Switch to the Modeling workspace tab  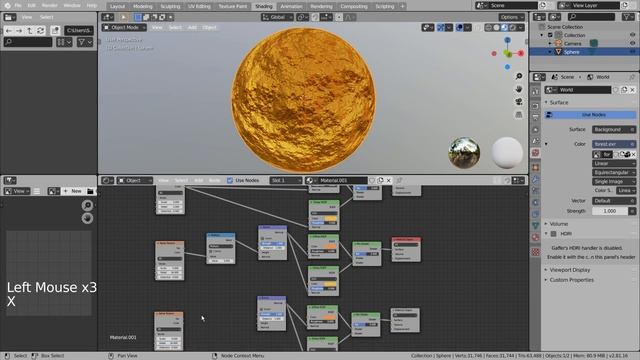(x=142, y=6)
